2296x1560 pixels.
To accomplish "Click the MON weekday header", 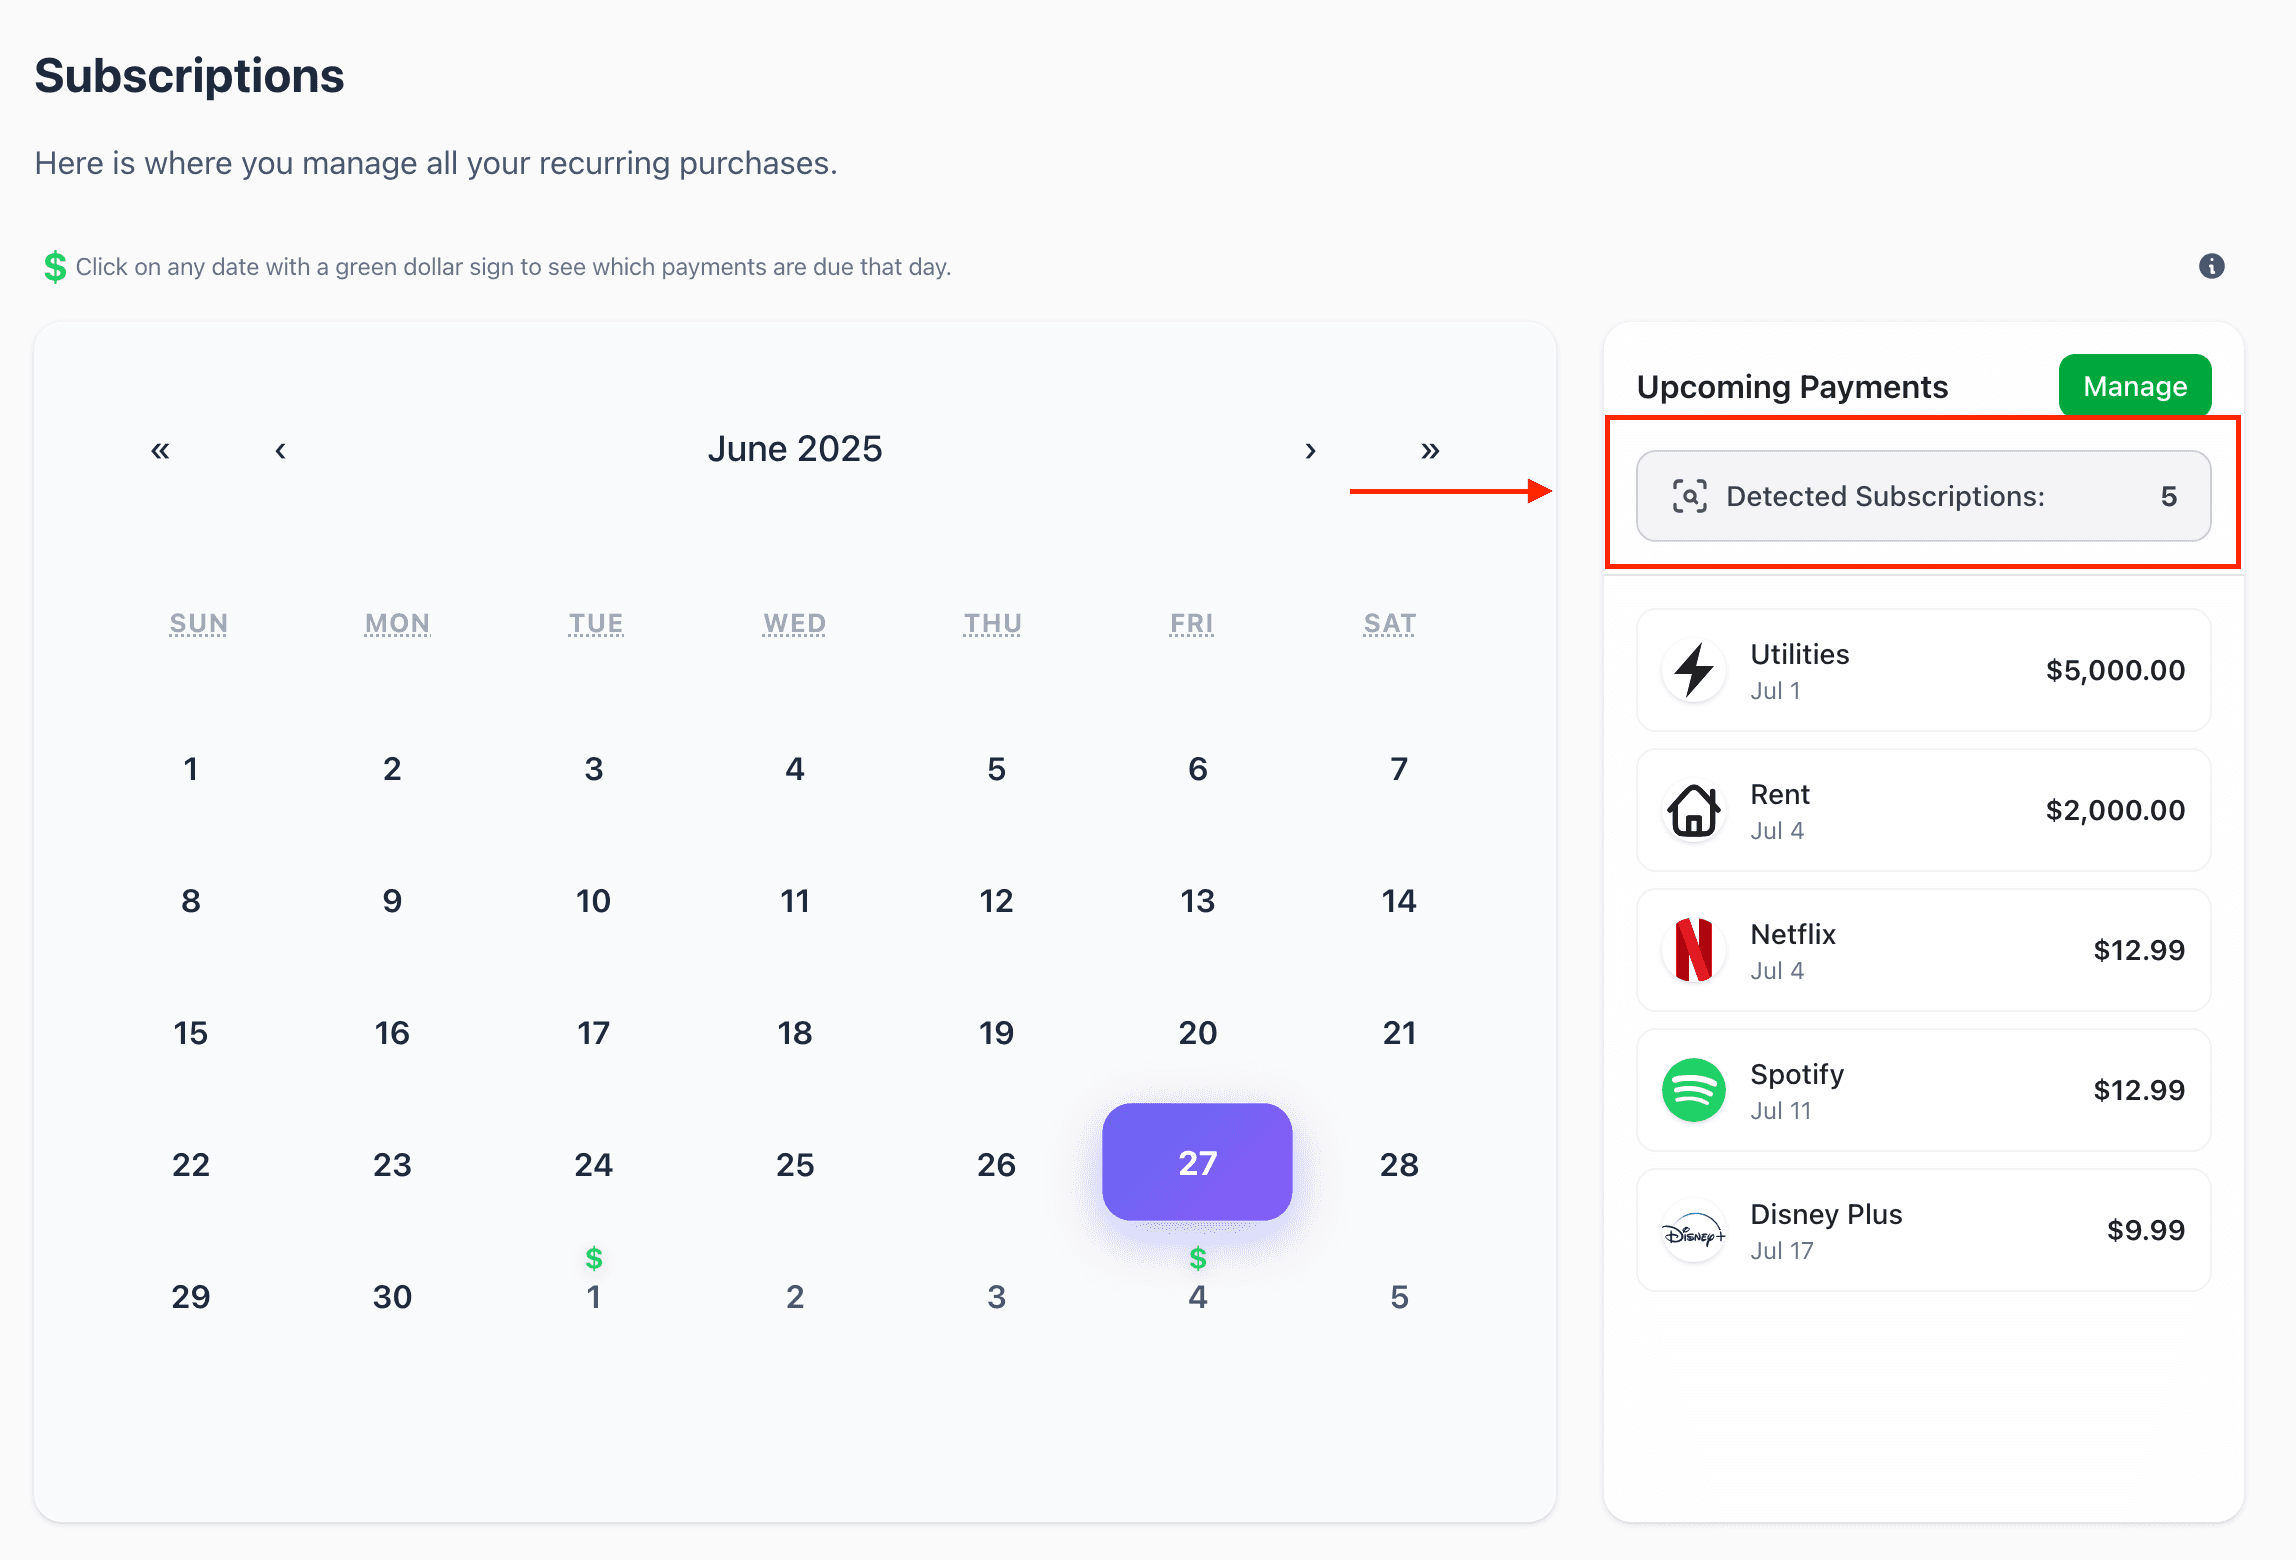I will pos(397,623).
